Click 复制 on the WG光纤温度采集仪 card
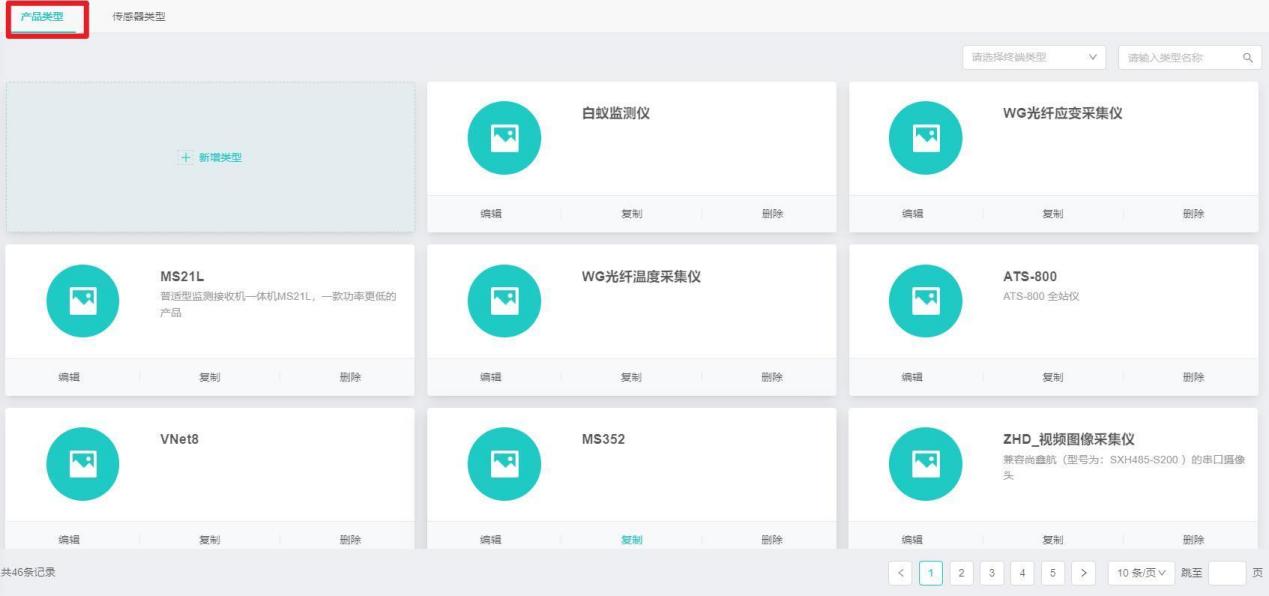 pyautogui.click(x=631, y=377)
